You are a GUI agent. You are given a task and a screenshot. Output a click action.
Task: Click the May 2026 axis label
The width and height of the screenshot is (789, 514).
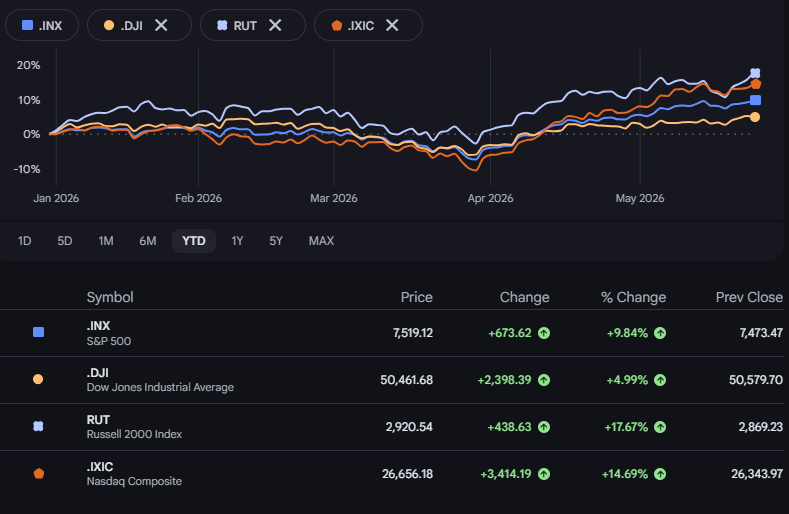coord(640,198)
